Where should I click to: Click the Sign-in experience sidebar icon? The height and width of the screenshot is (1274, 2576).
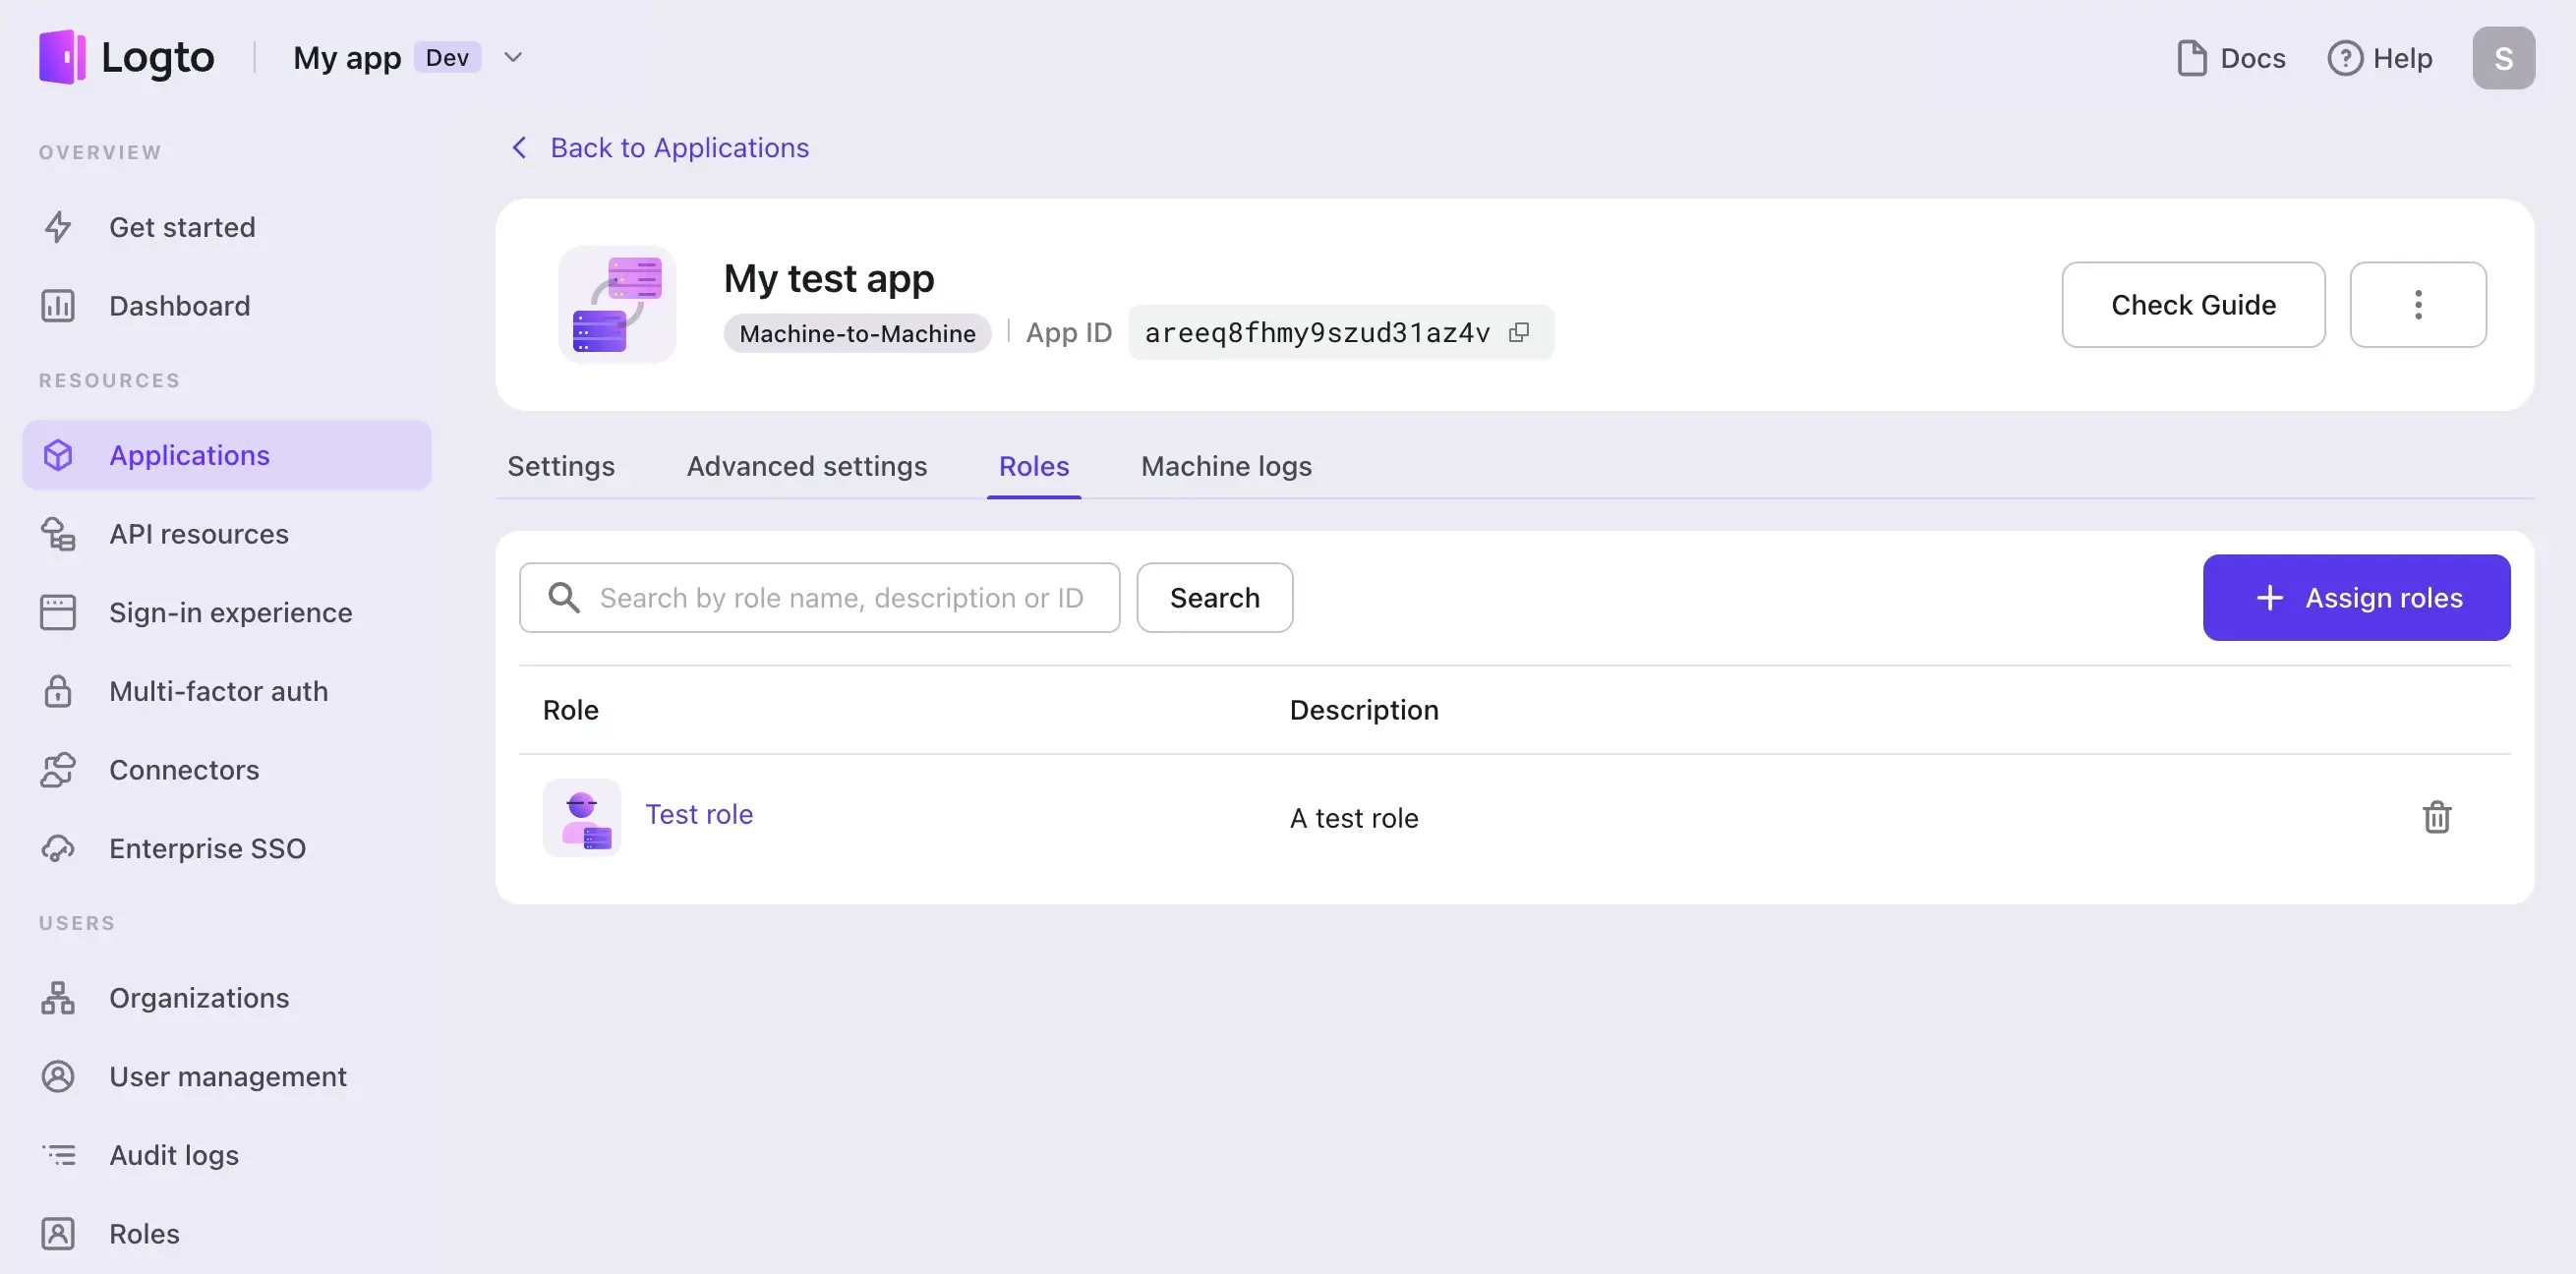(x=57, y=612)
